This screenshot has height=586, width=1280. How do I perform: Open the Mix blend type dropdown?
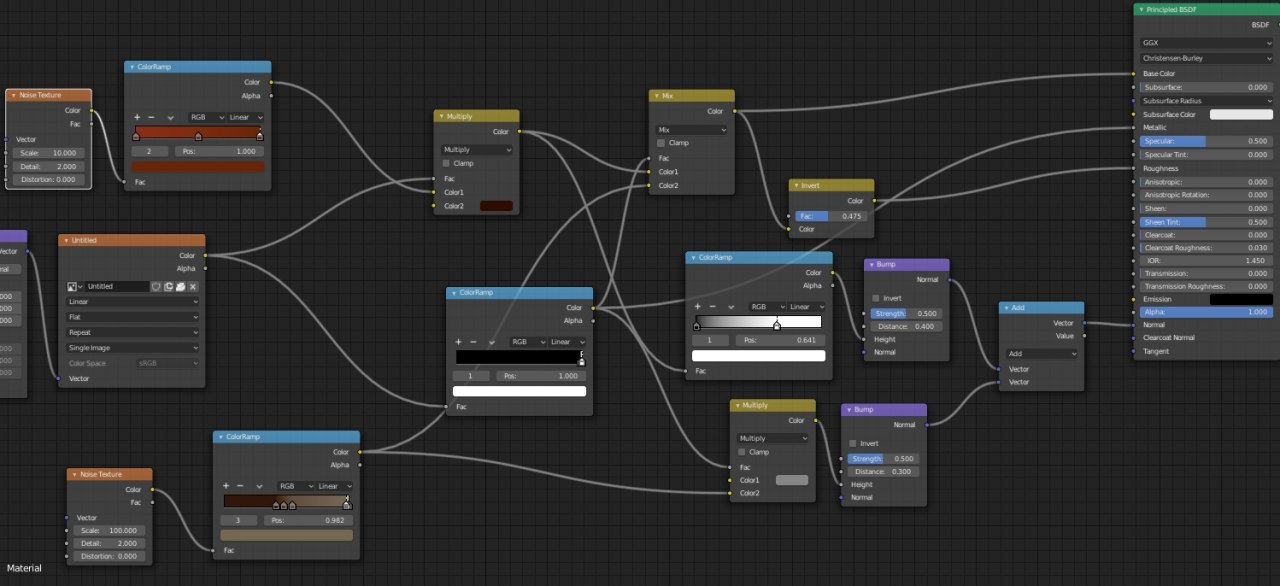[692, 130]
